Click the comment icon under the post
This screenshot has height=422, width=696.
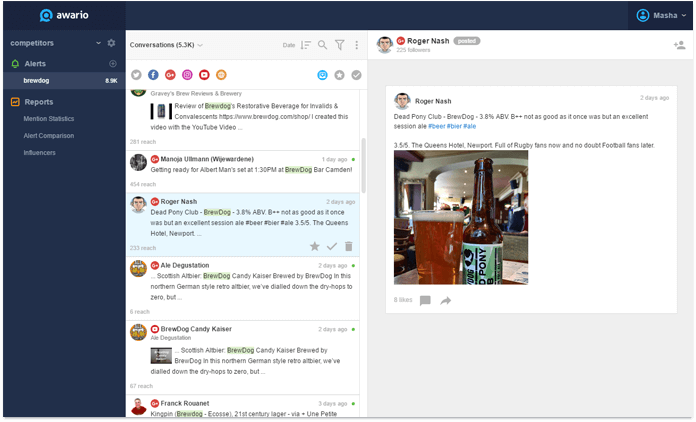[425, 301]
